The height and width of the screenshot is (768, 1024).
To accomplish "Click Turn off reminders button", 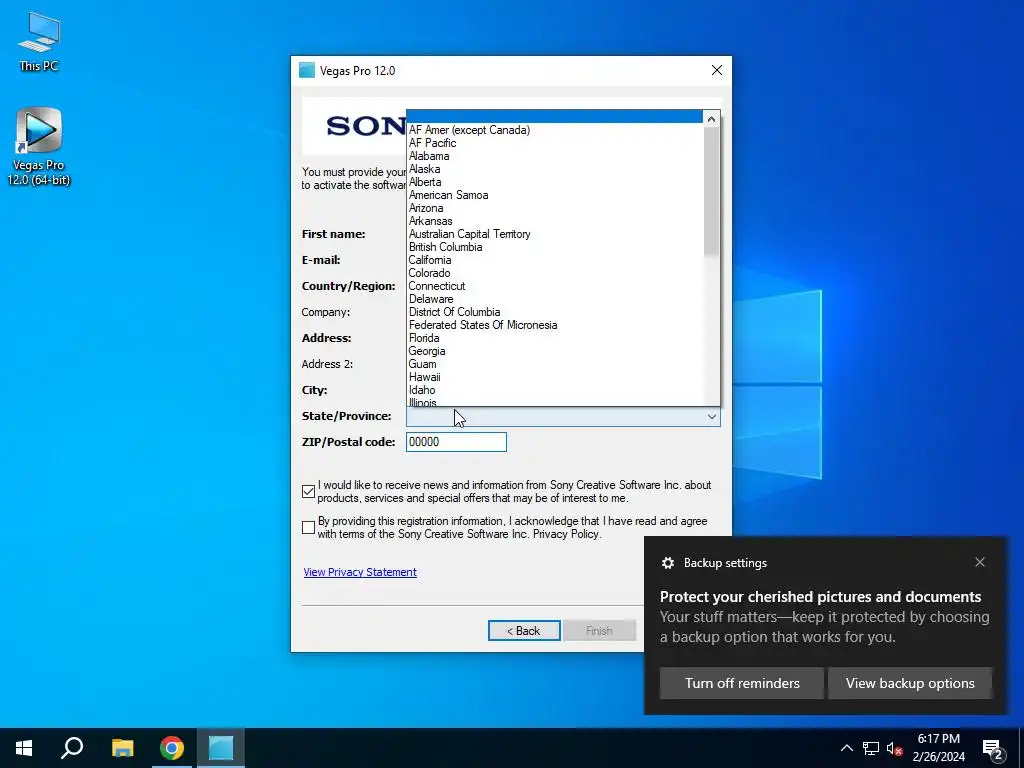I will [x=742, y=683].
